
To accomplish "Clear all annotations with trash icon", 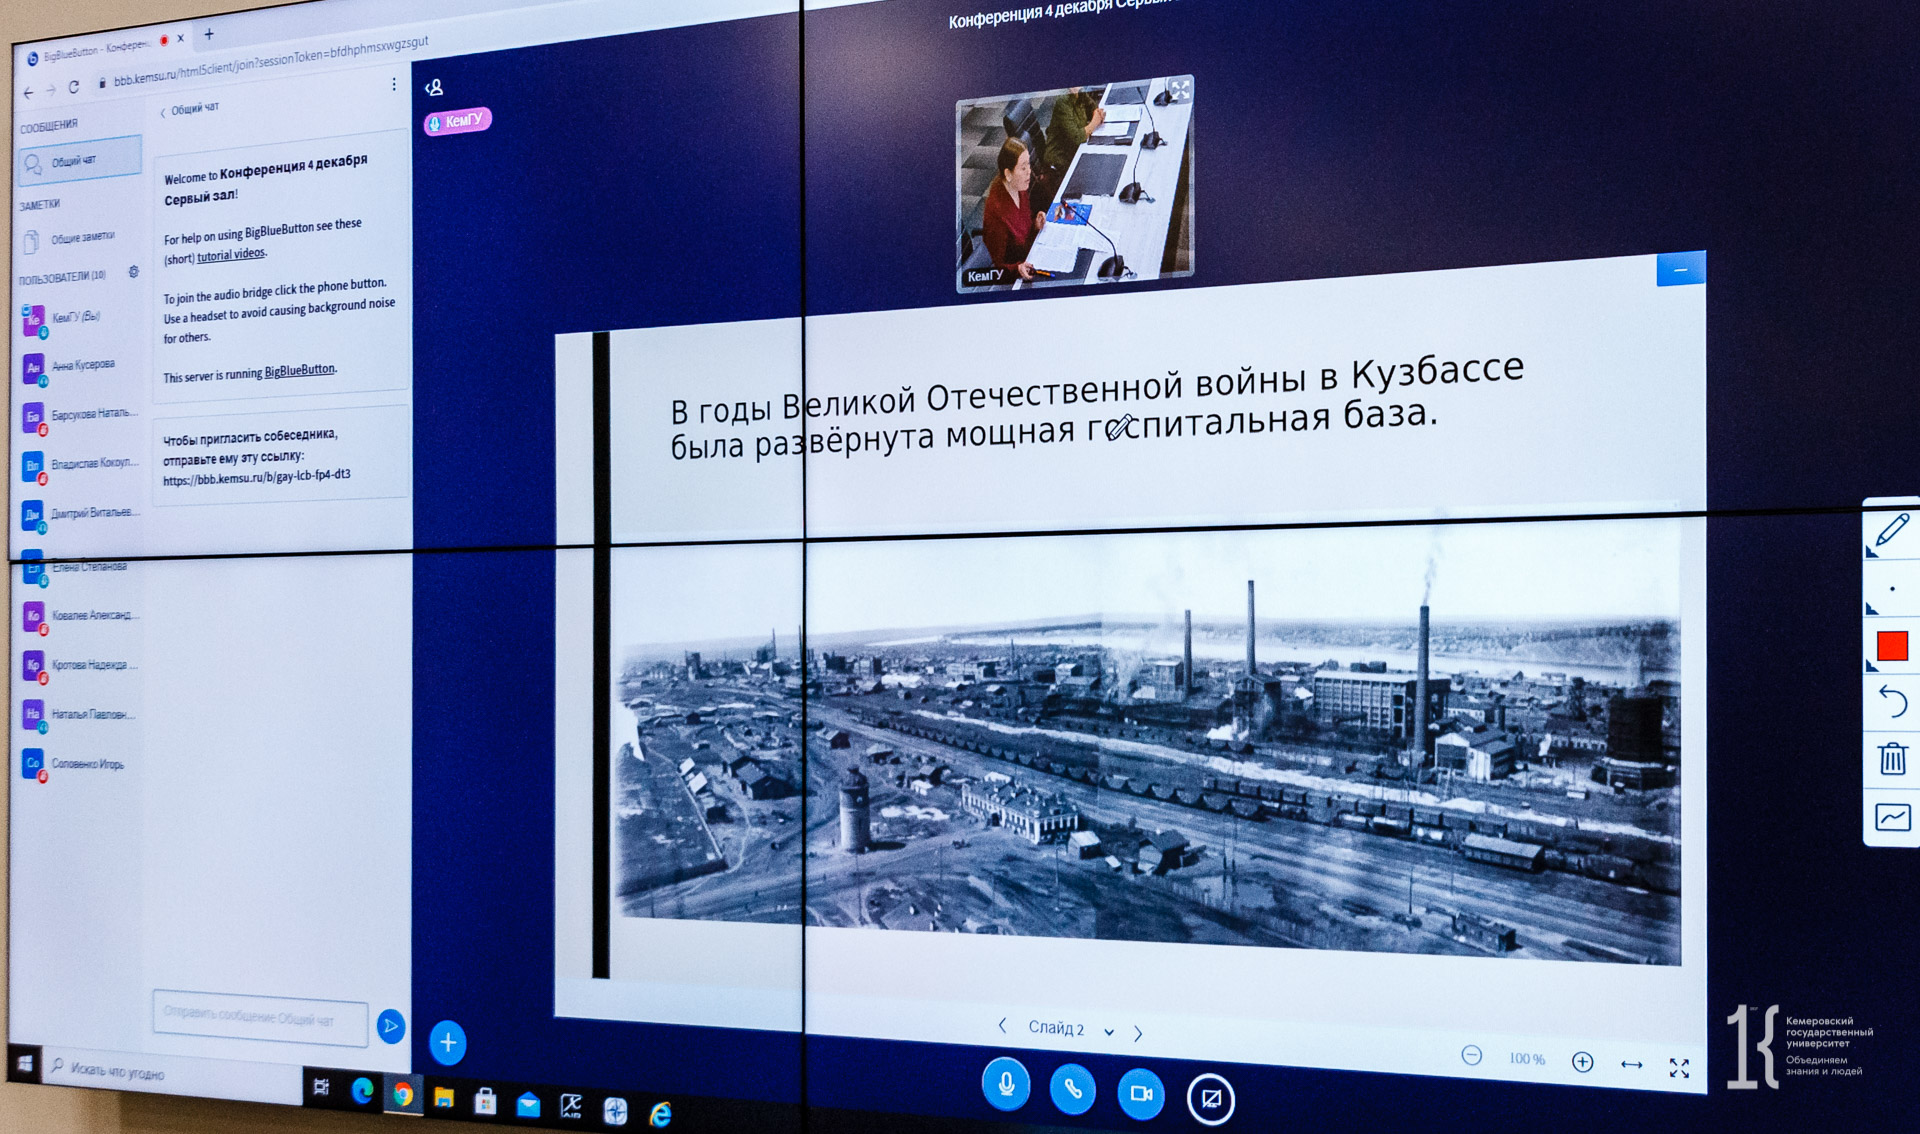I will click(x=1893, y=759).
